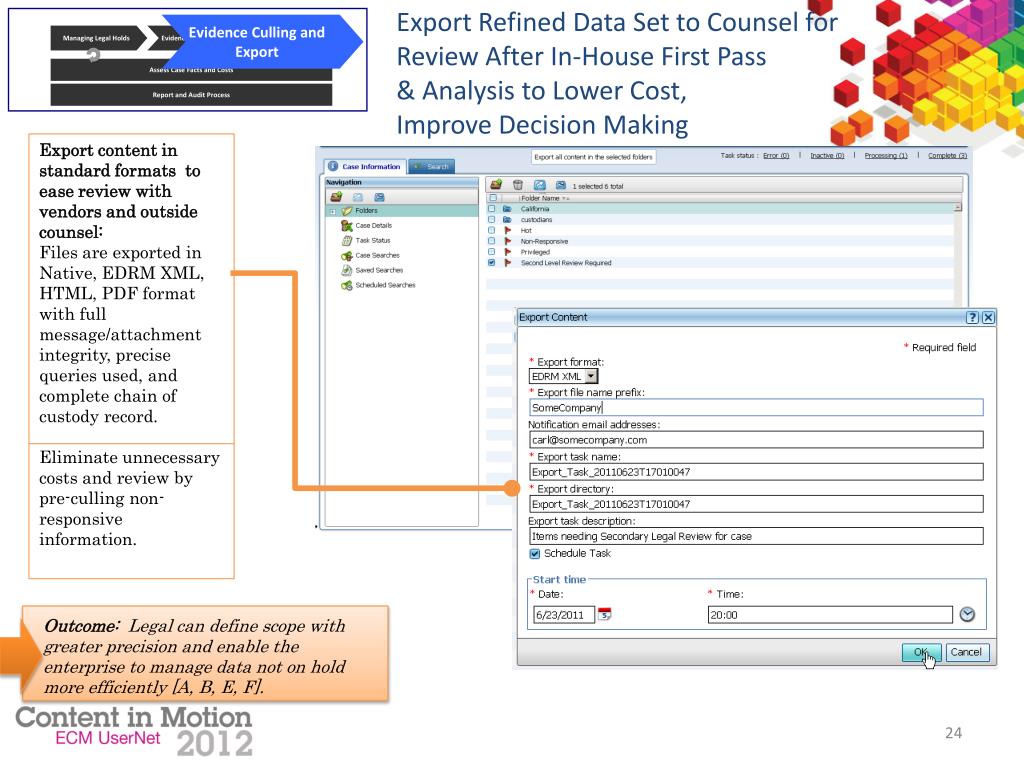
Task: Click the new folder icon in folder list toolbar
Action: [496, 185]
